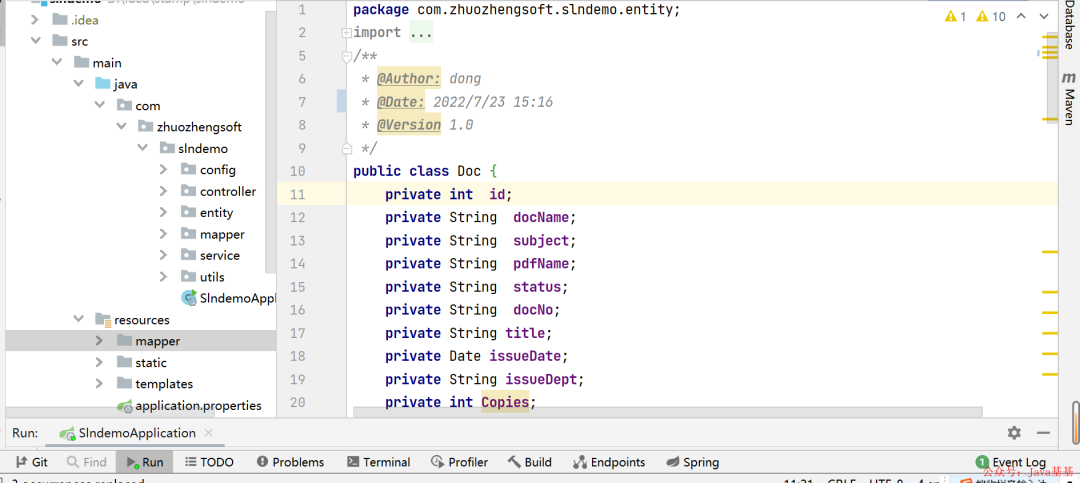This screenshot has height=483, width=1080.
Task: Close the SlndemoApplication run tab
Action: coord(209,433)
